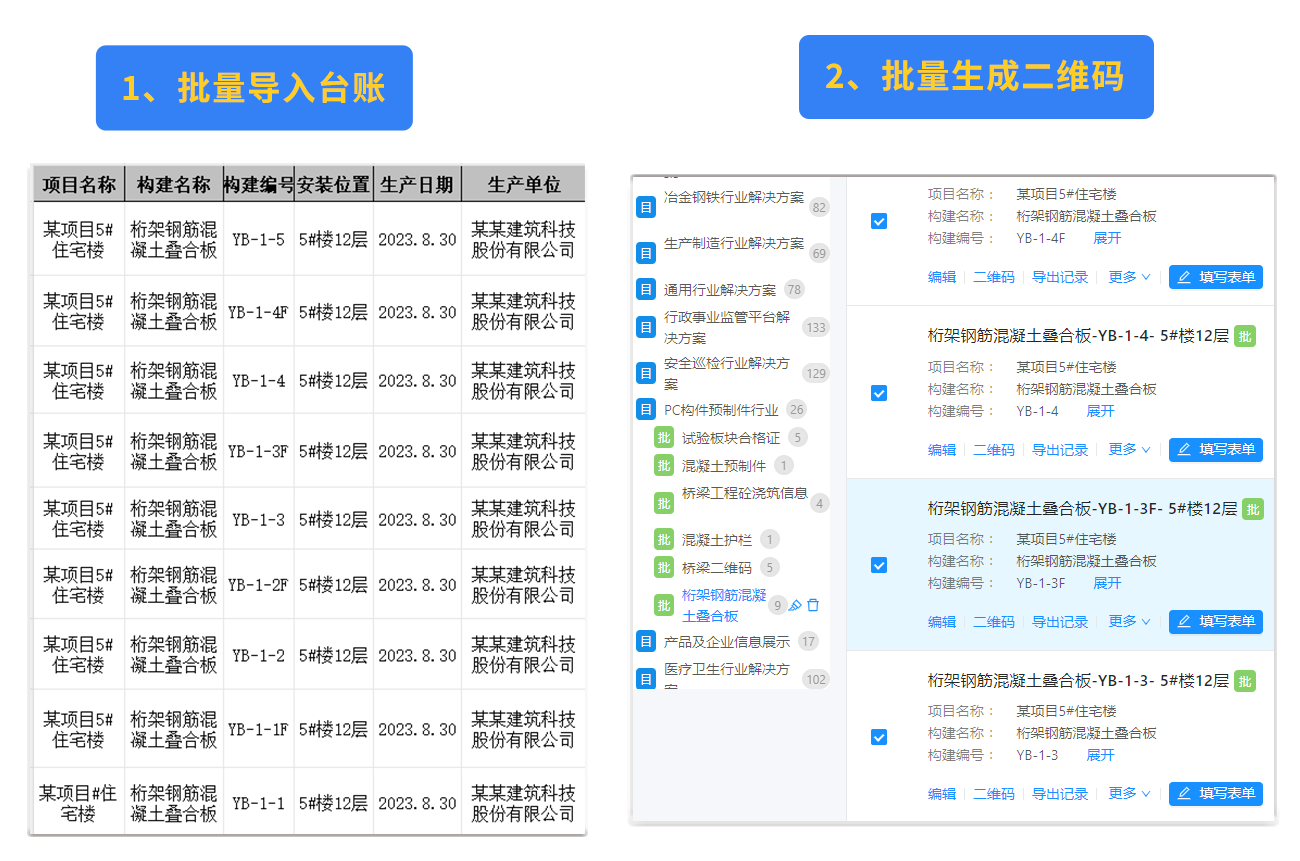Toggle the checkbox for record YB-1-3F
Image resolution: width=1300 pixels, height=861 pixels.
click(879, 565)
